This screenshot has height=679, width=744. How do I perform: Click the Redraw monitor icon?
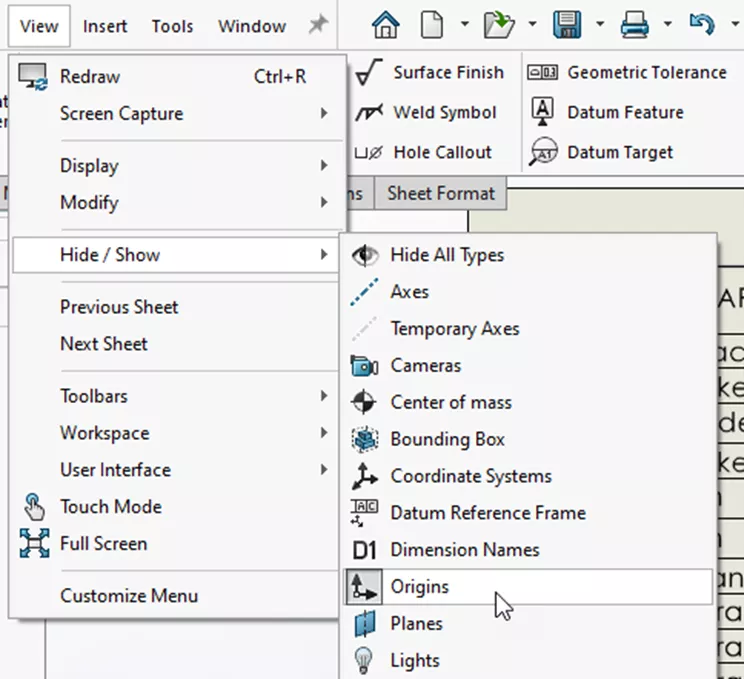(x=33, y=77)
